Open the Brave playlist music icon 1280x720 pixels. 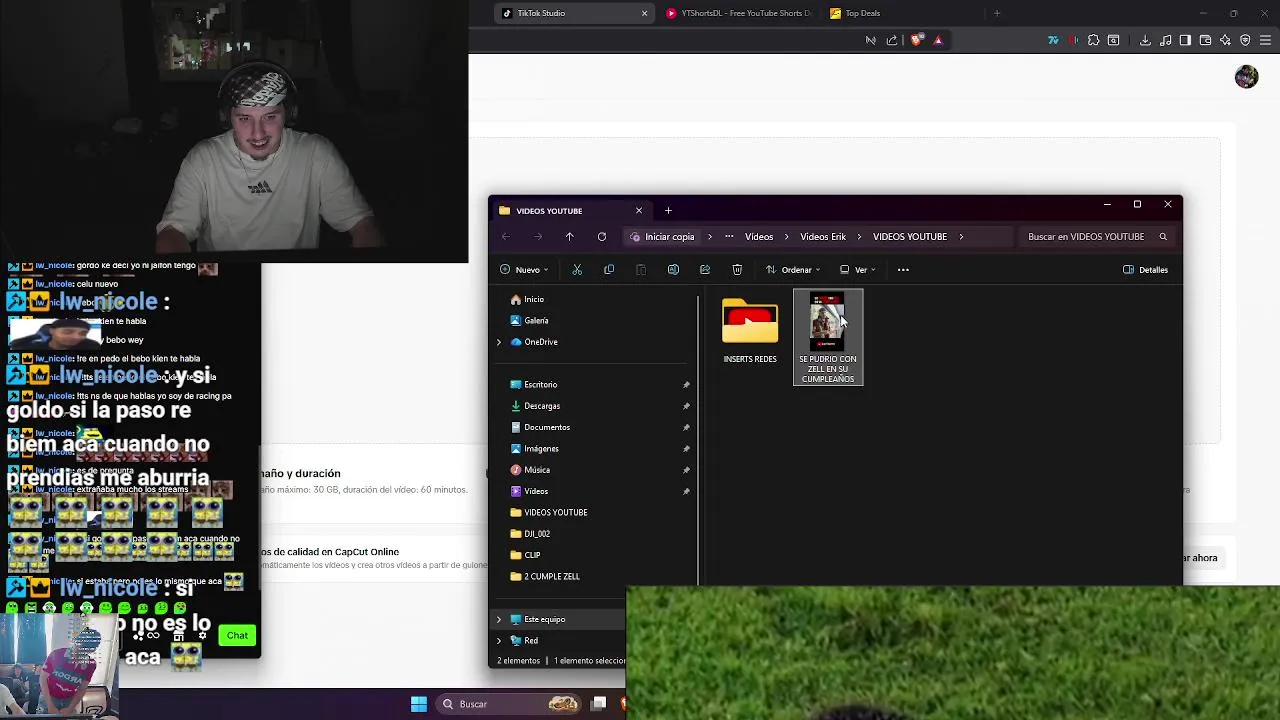1165,40
